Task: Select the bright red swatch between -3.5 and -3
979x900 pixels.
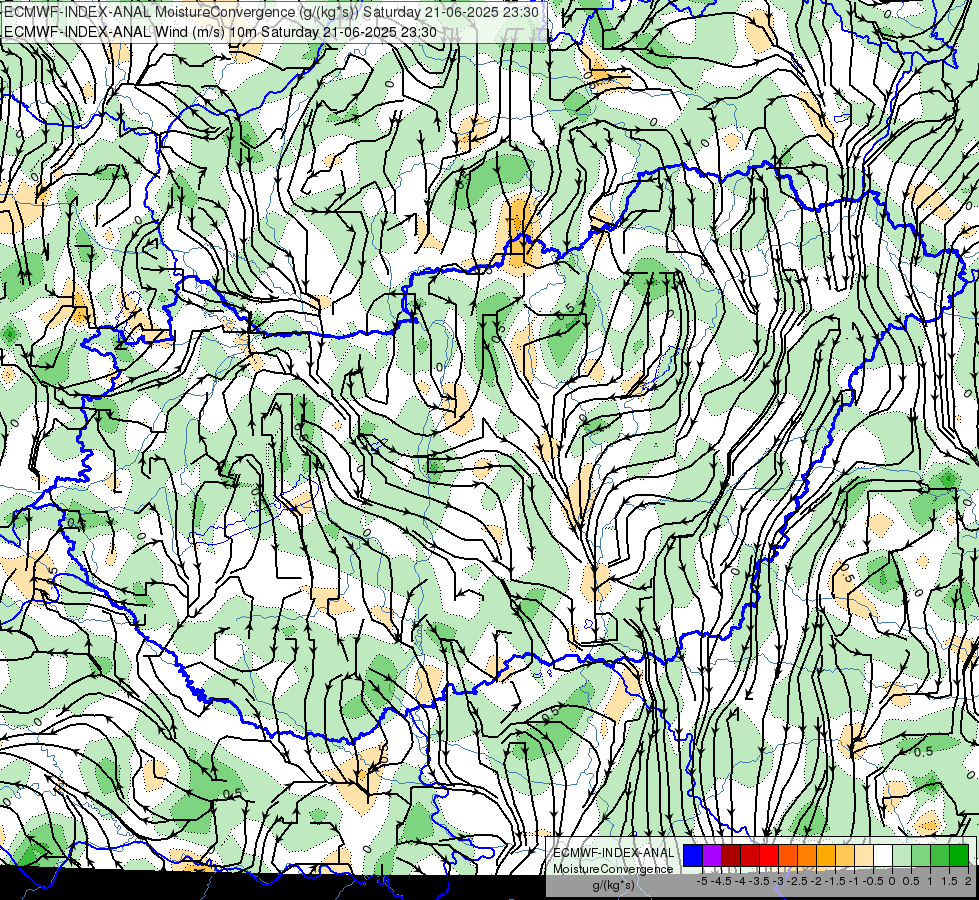Action: point(769,855)
